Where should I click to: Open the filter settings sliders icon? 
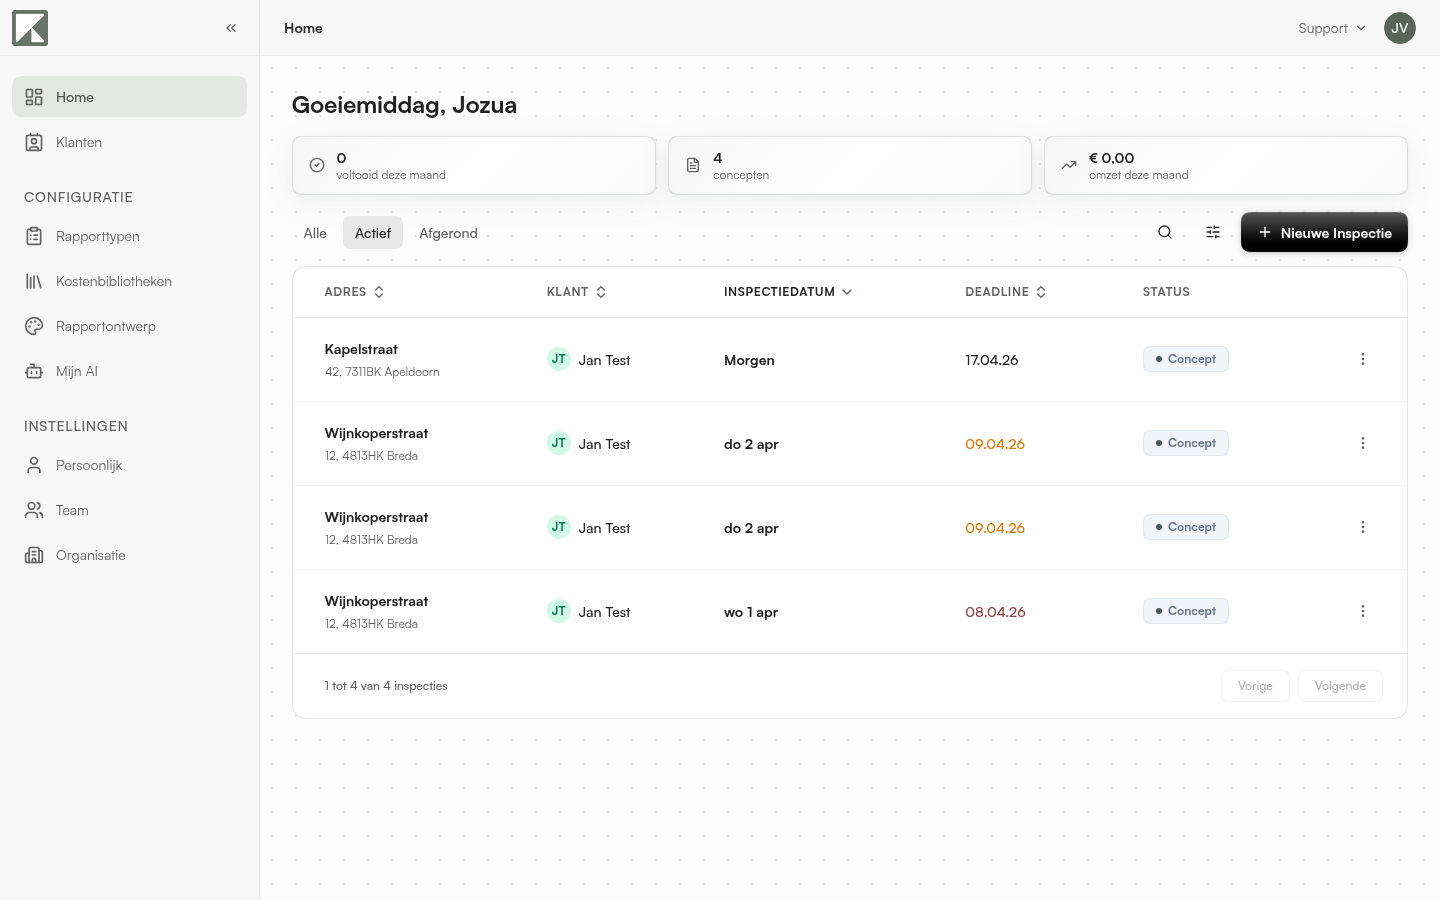tap(1213, 232)
